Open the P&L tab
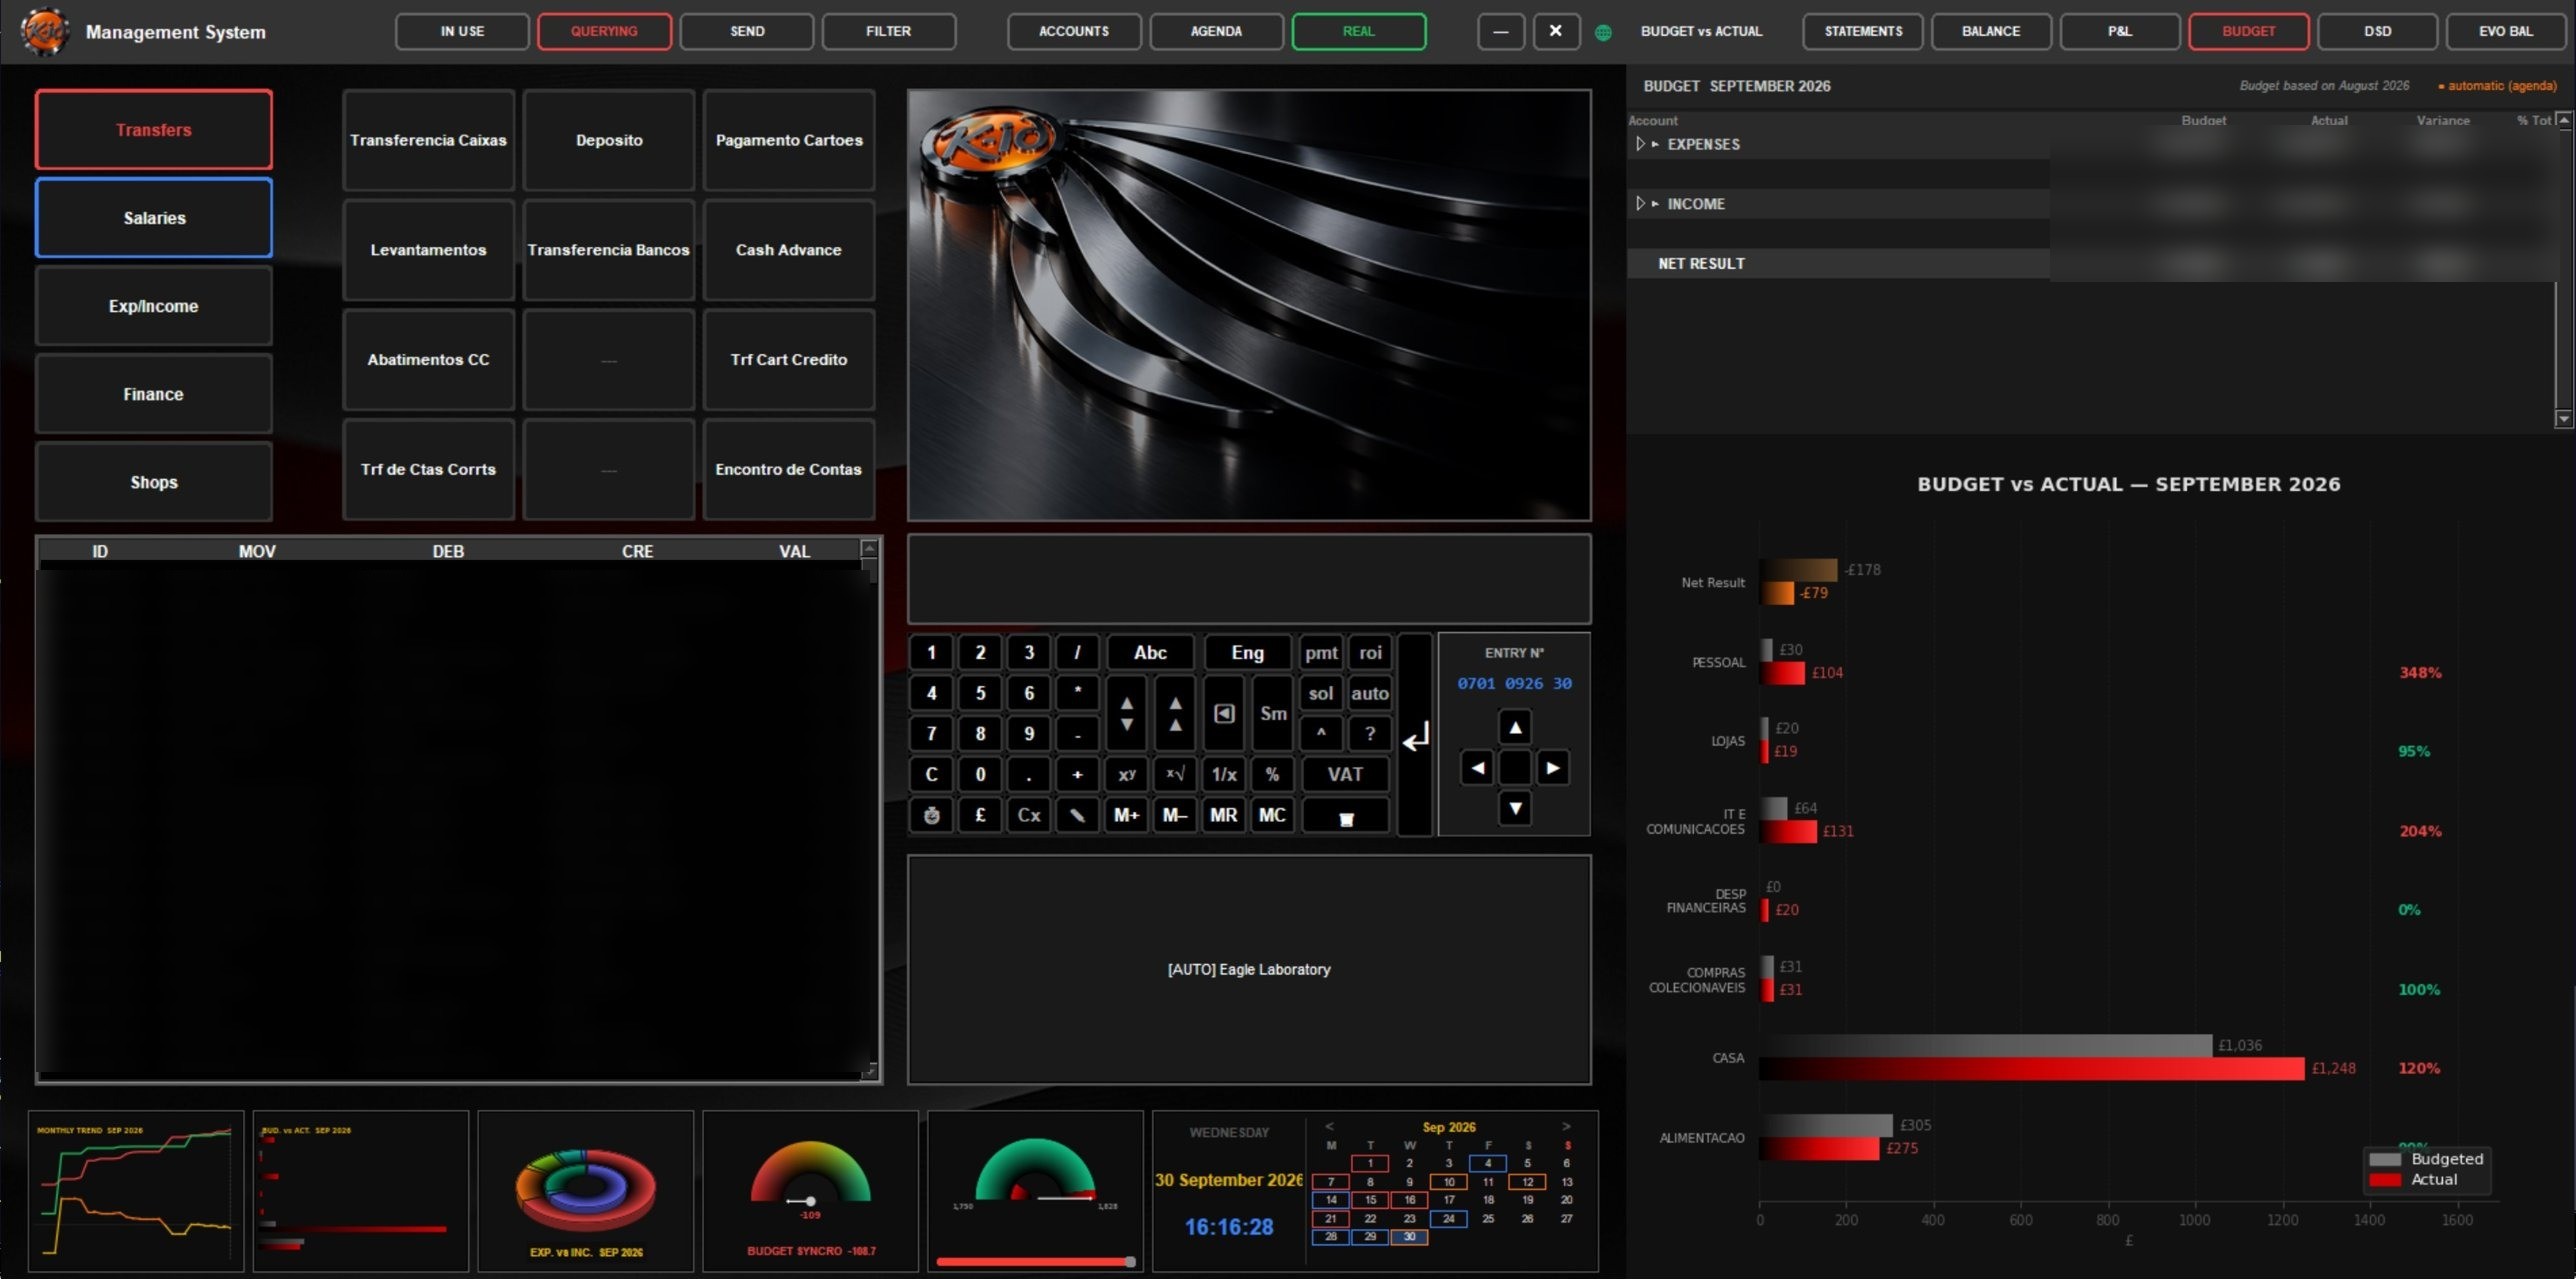This screenshot has width=2576, height=1279. 2119,31
